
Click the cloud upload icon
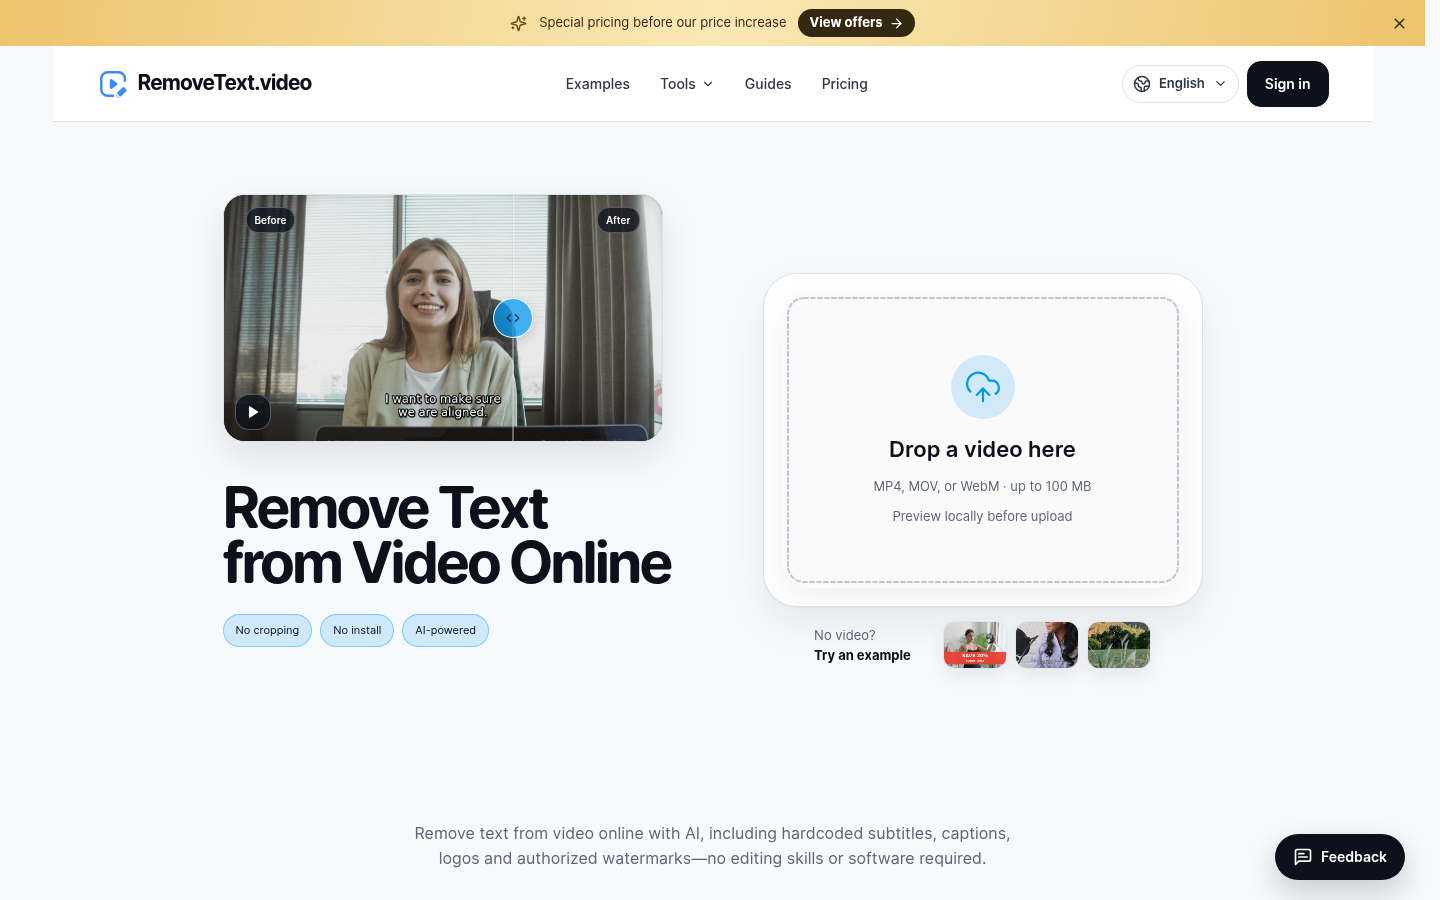[982, 387]
